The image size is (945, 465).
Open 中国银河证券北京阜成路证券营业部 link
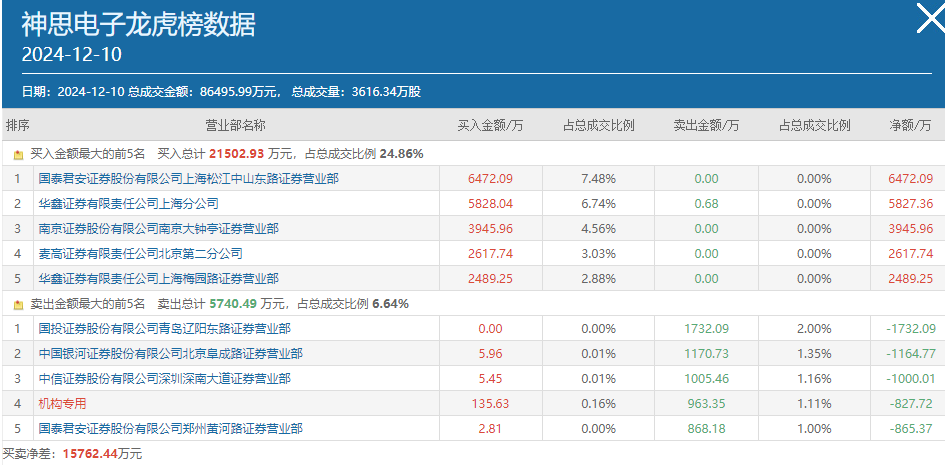tap(171, 354)
